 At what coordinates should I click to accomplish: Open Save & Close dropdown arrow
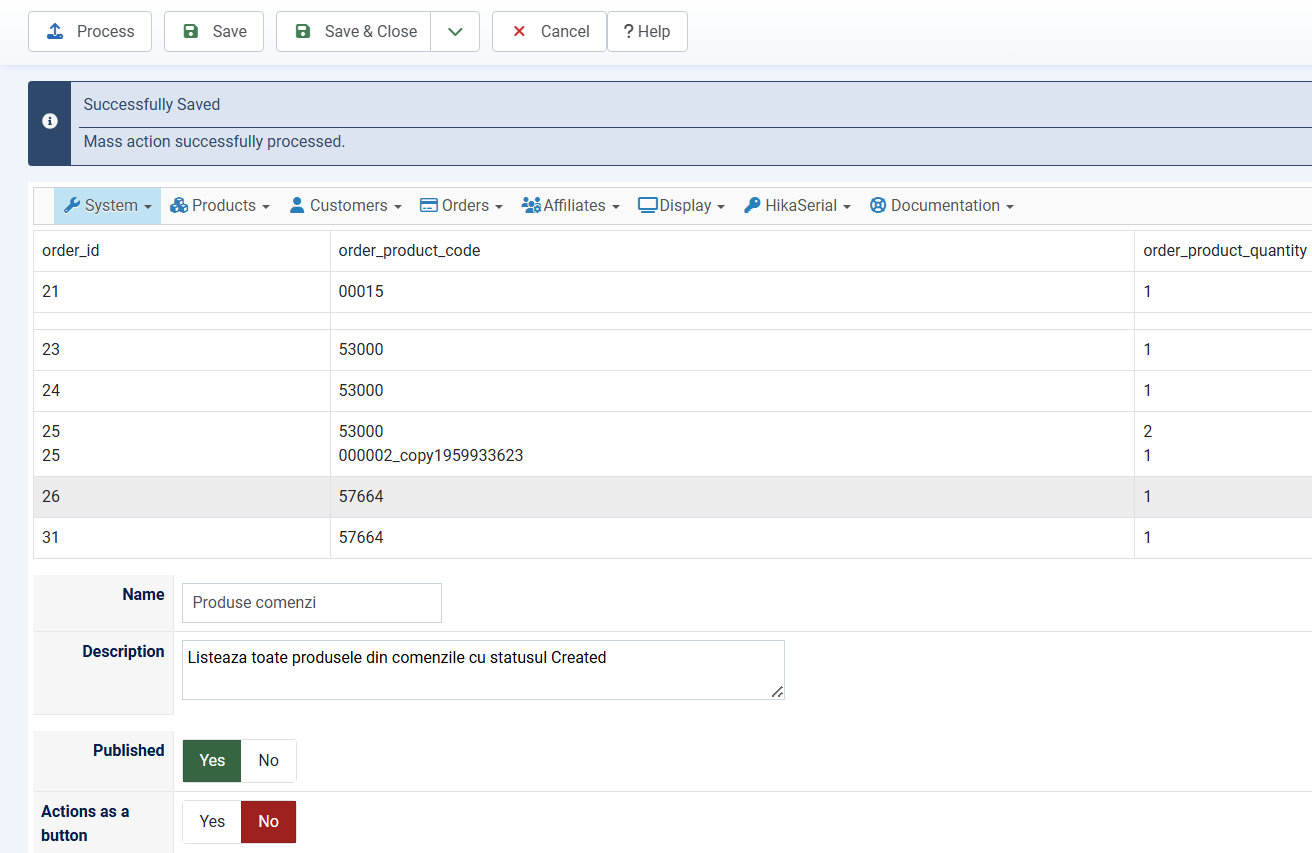coord(455,32)
